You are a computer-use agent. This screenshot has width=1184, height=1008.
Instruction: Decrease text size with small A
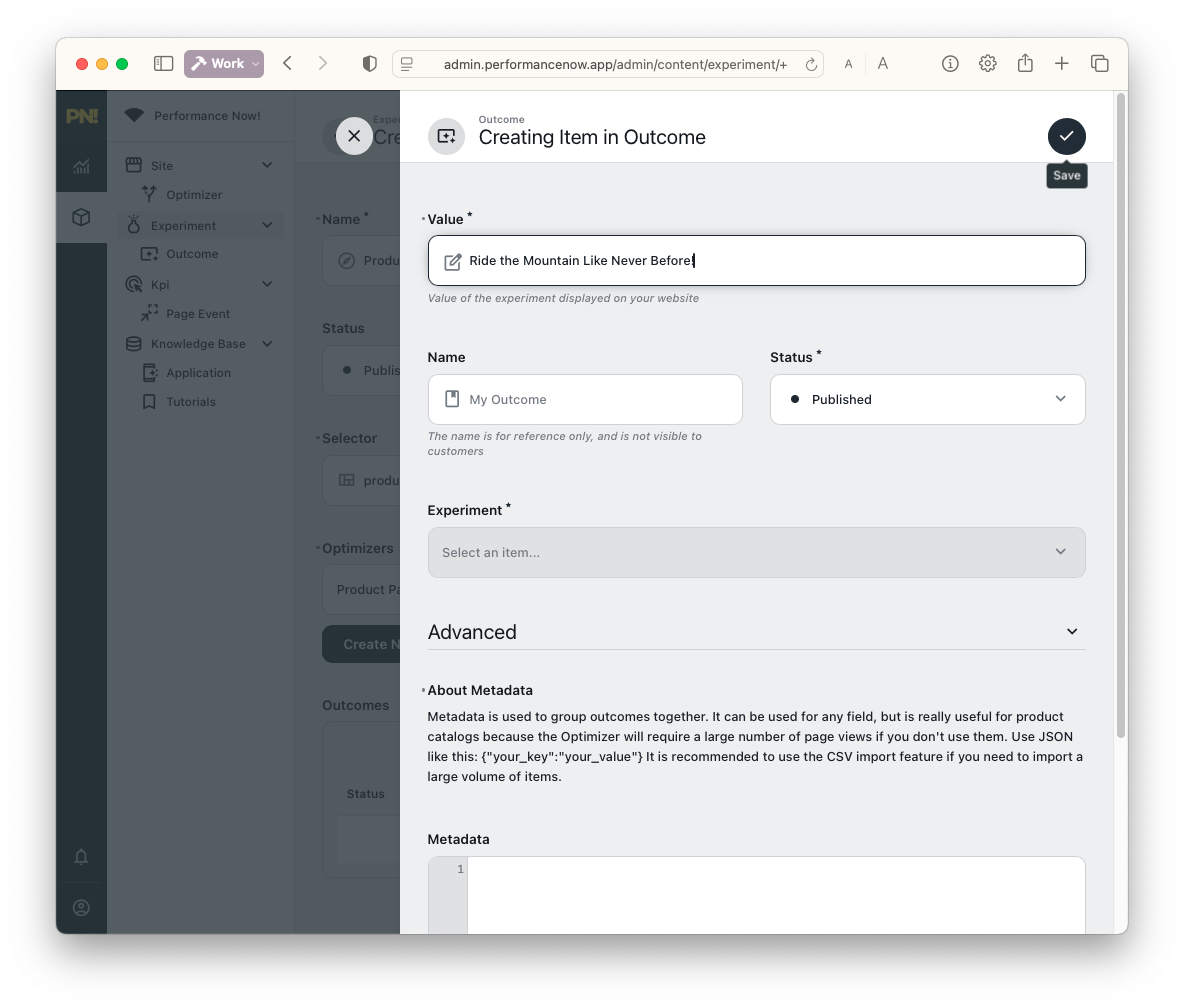[849, 65]
